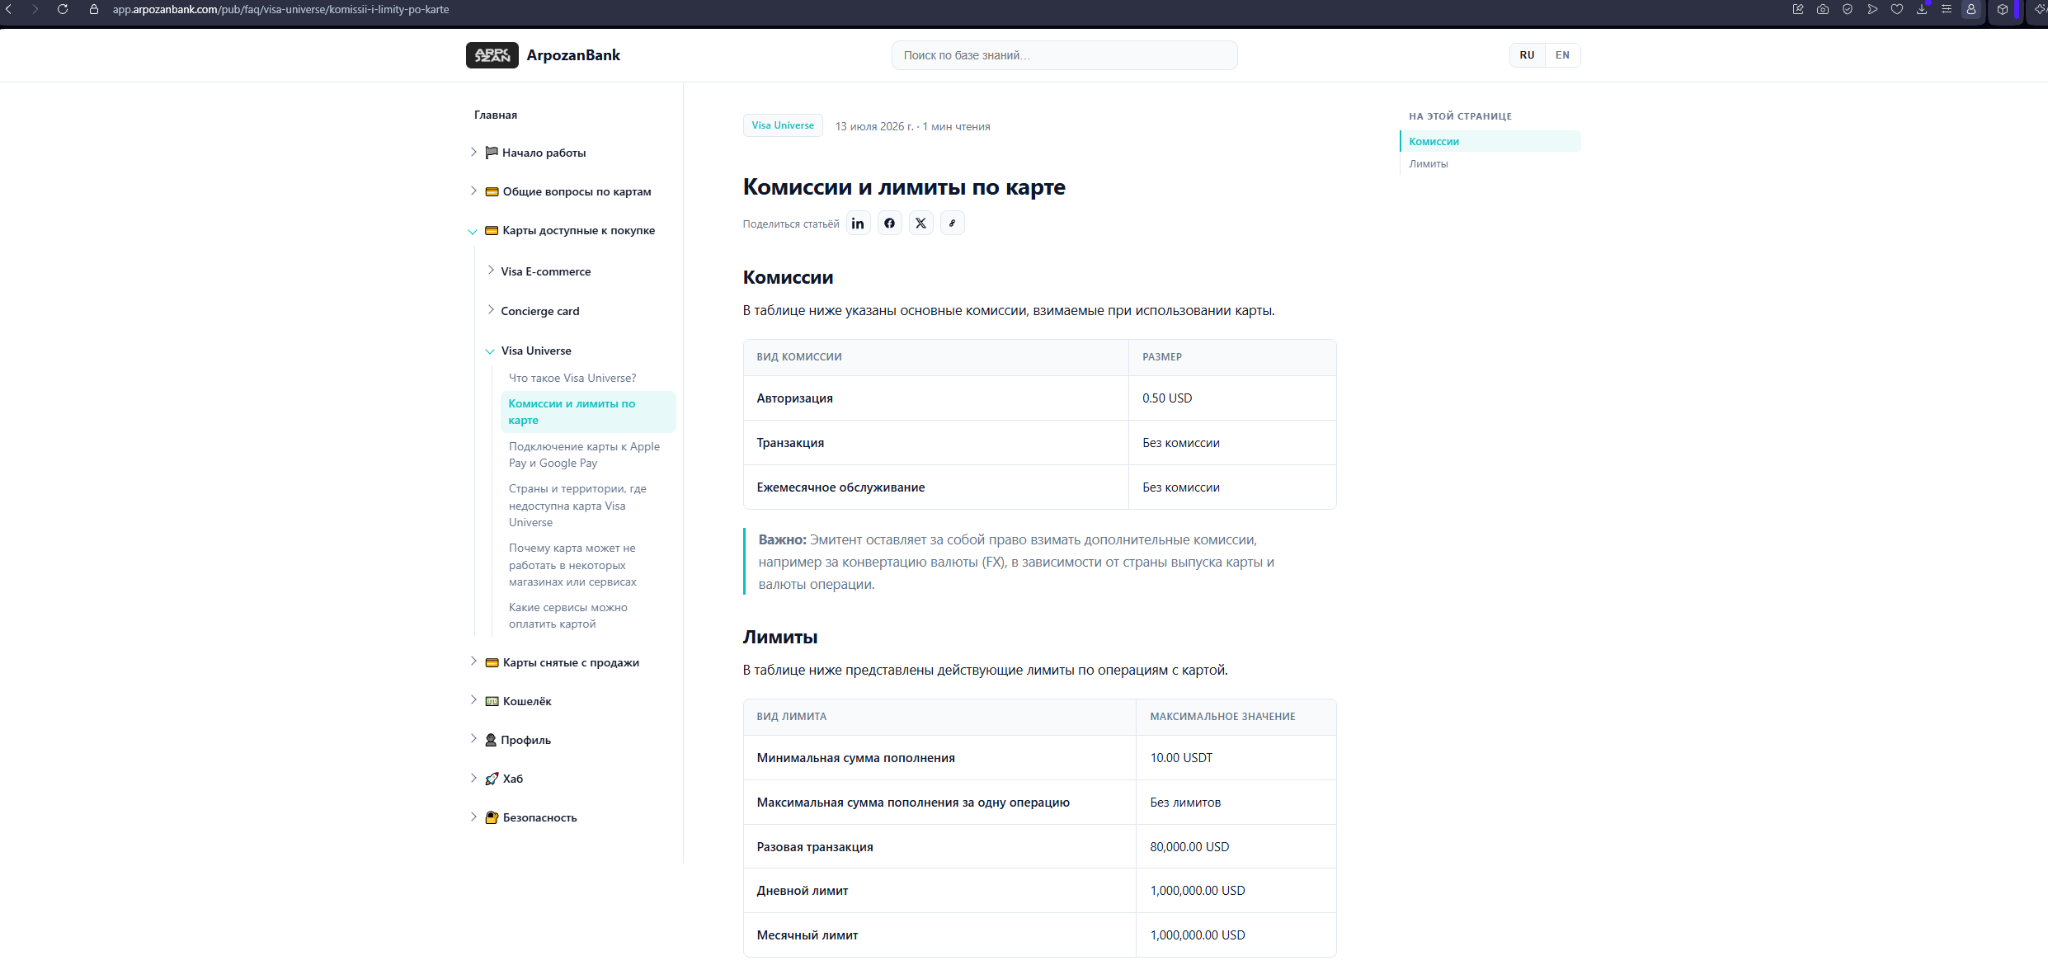Viewport: 2048px width, 977px height.
Task: Click the browser address bar URL
Action: tap(281, 9)
